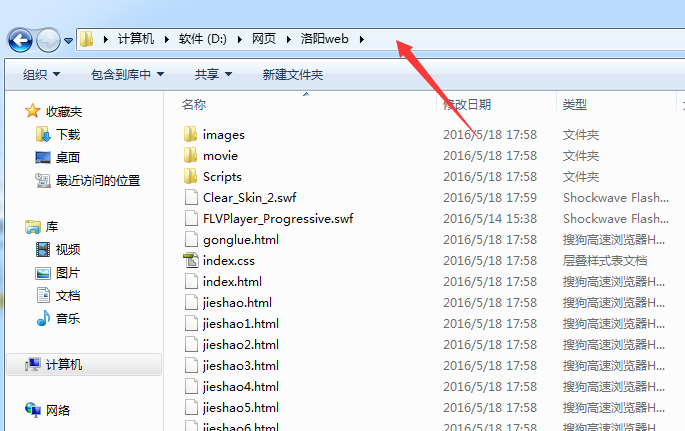Open 桌面 in favorites sidebar

click(68, 157)
